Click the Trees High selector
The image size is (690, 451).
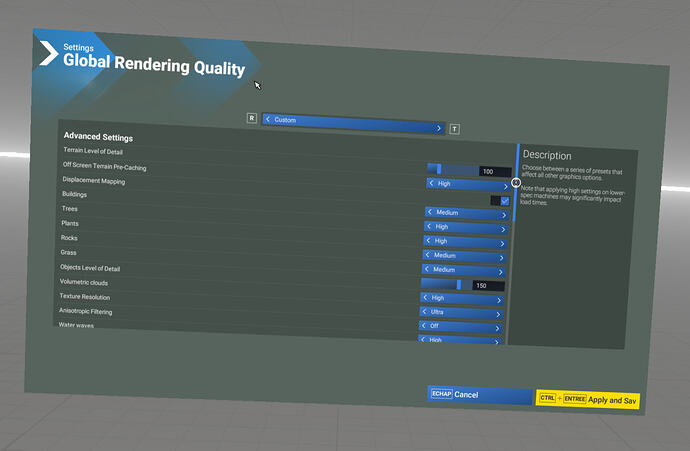tap(466, 227)
